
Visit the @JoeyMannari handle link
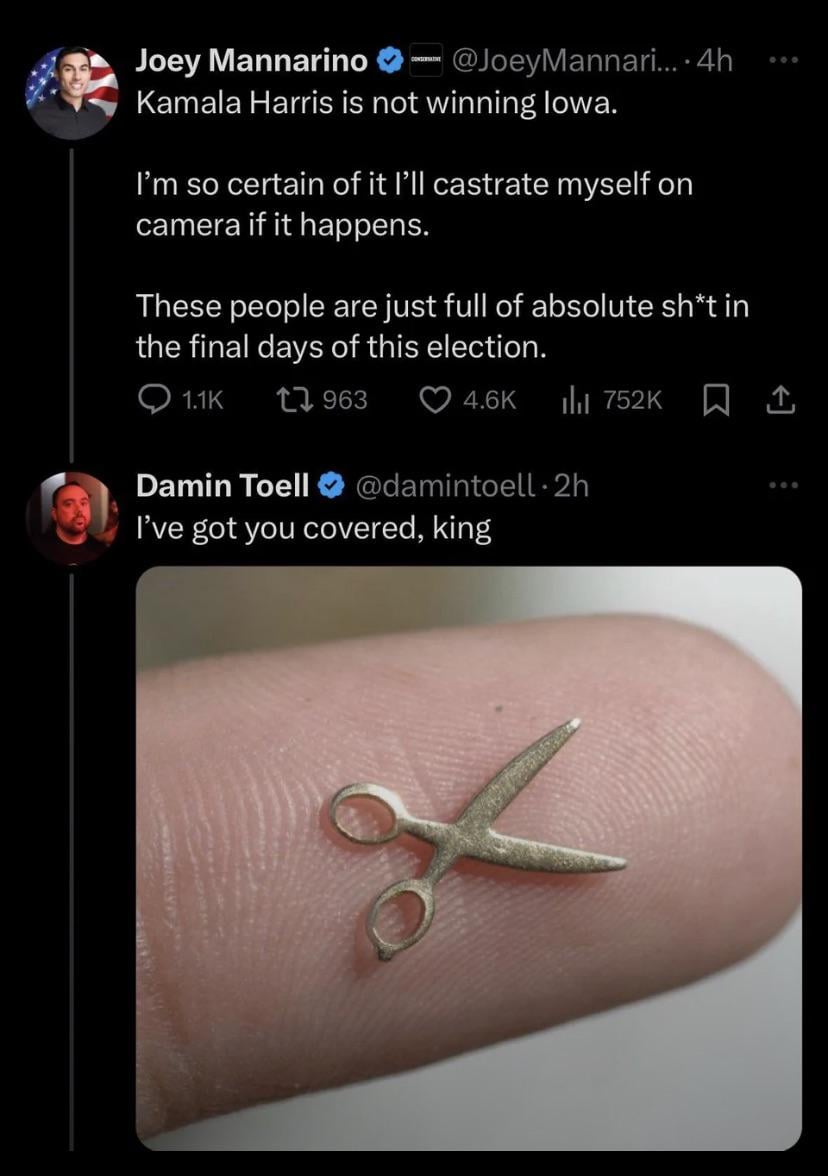(565, 61)
